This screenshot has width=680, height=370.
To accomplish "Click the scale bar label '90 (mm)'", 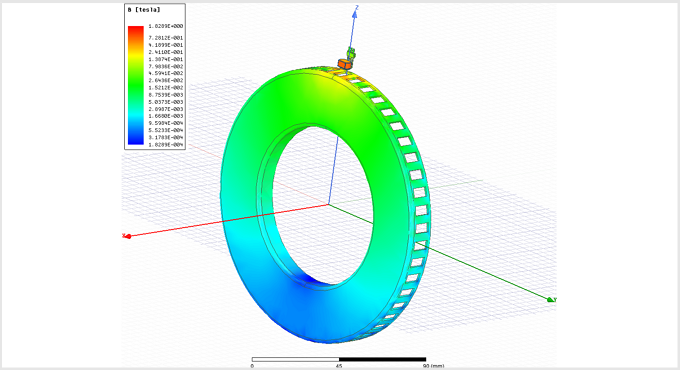I will pos(434,366).
